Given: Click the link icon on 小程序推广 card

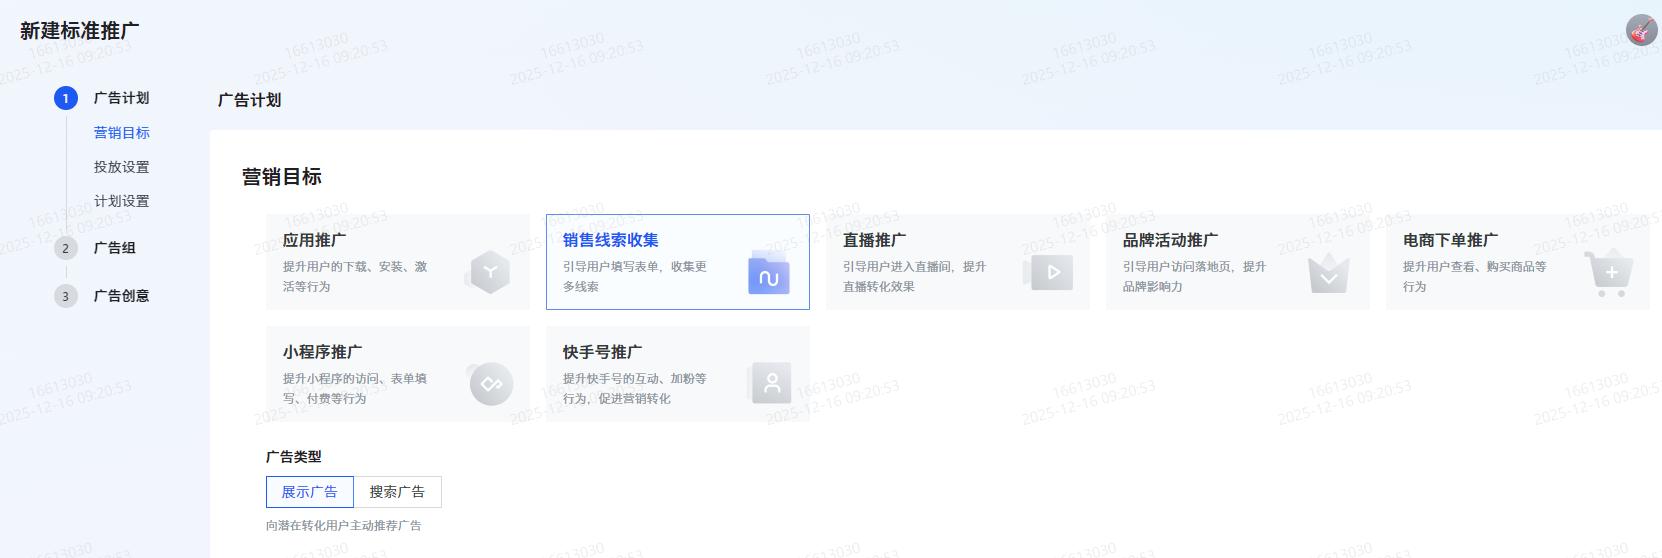Looking at the screenshot, I should 491,384.
